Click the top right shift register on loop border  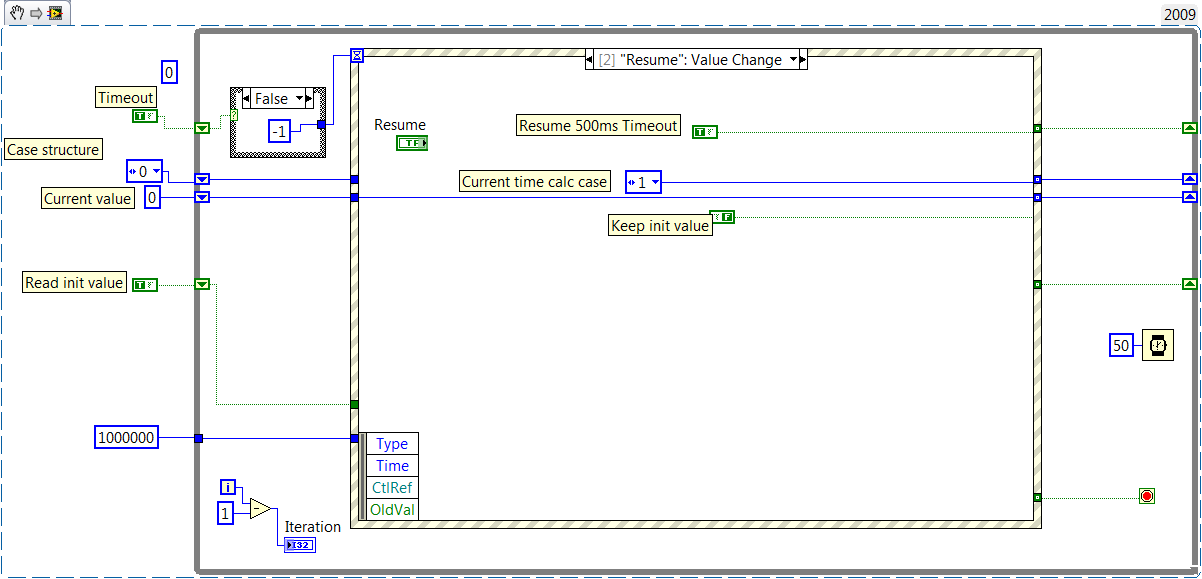coord(1189,127)
